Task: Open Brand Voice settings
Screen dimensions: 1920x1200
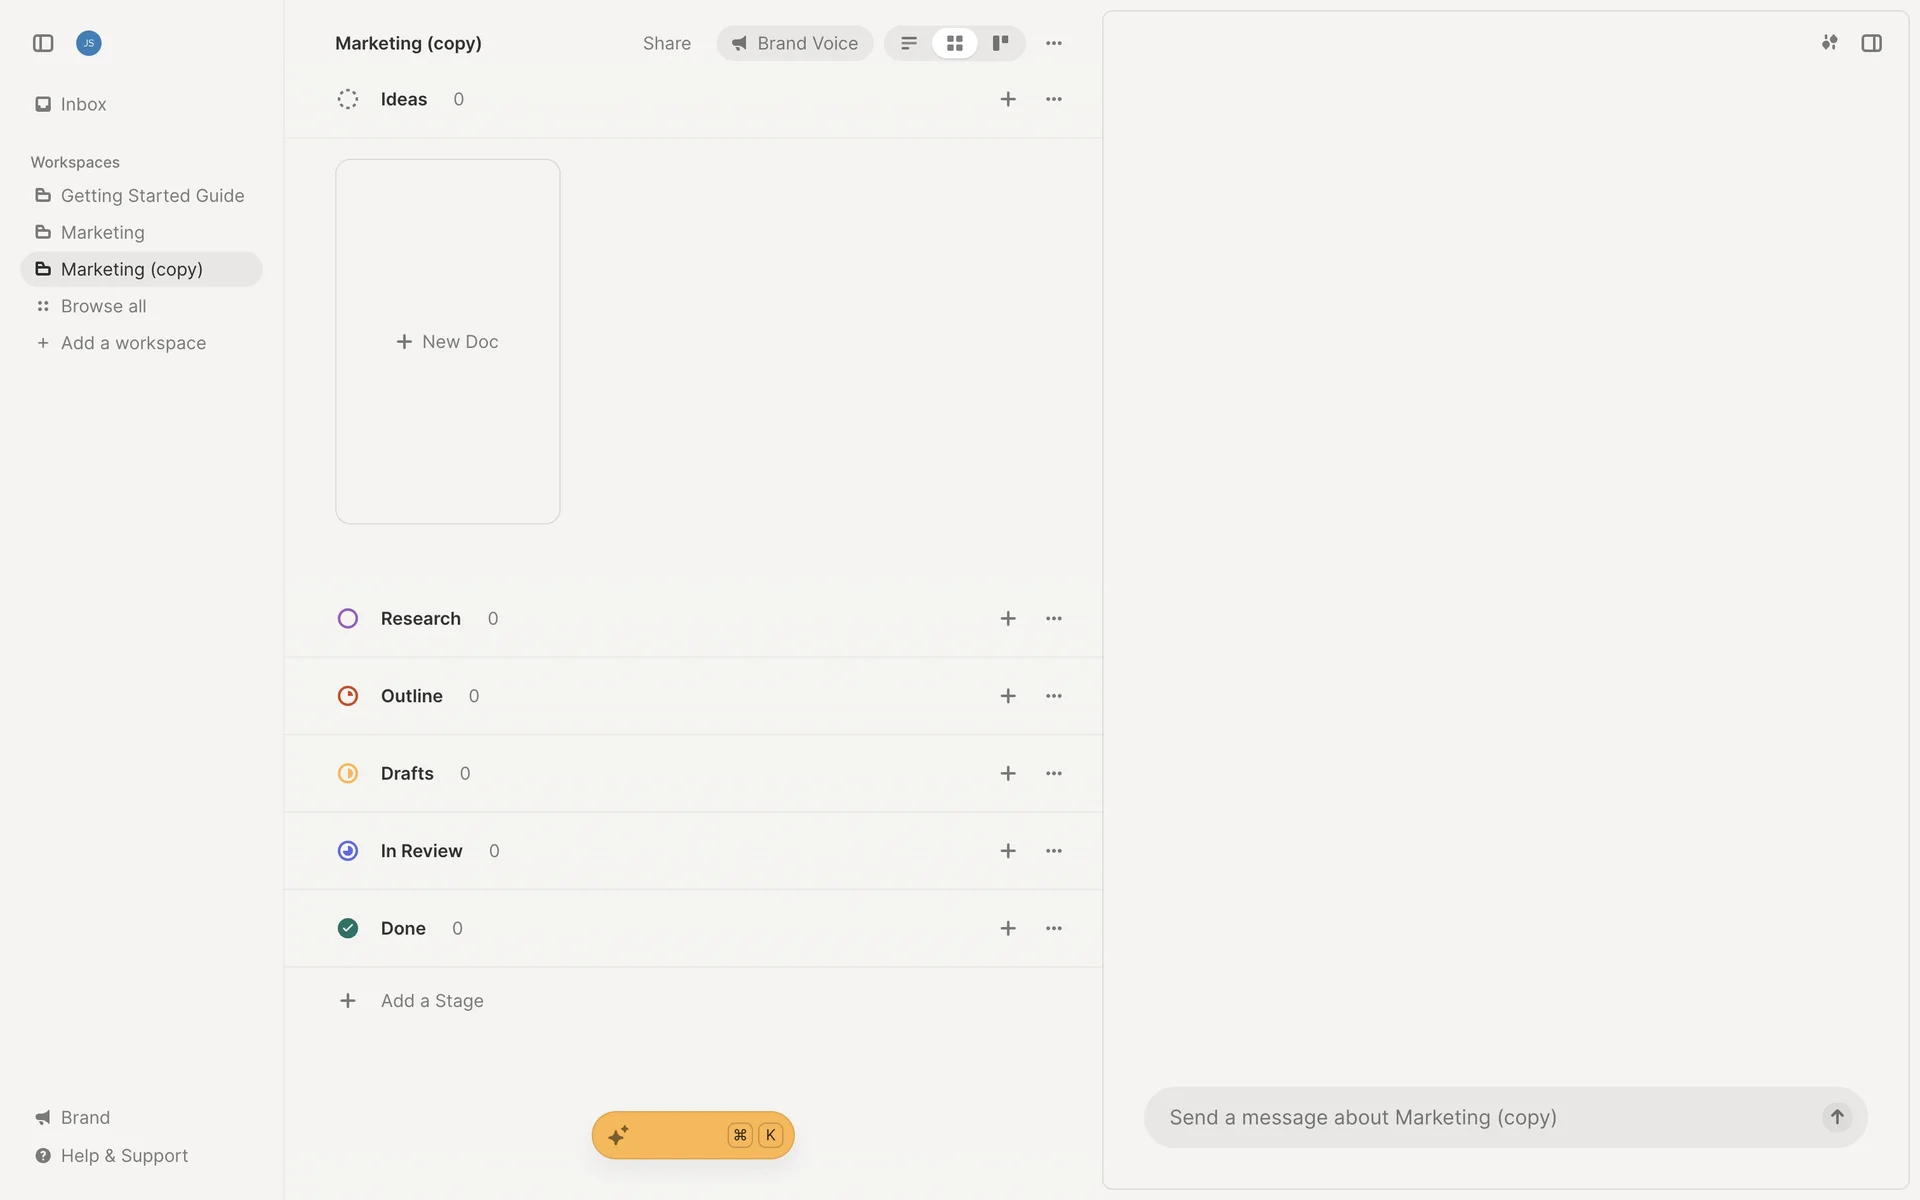Action: click(795, 43)
